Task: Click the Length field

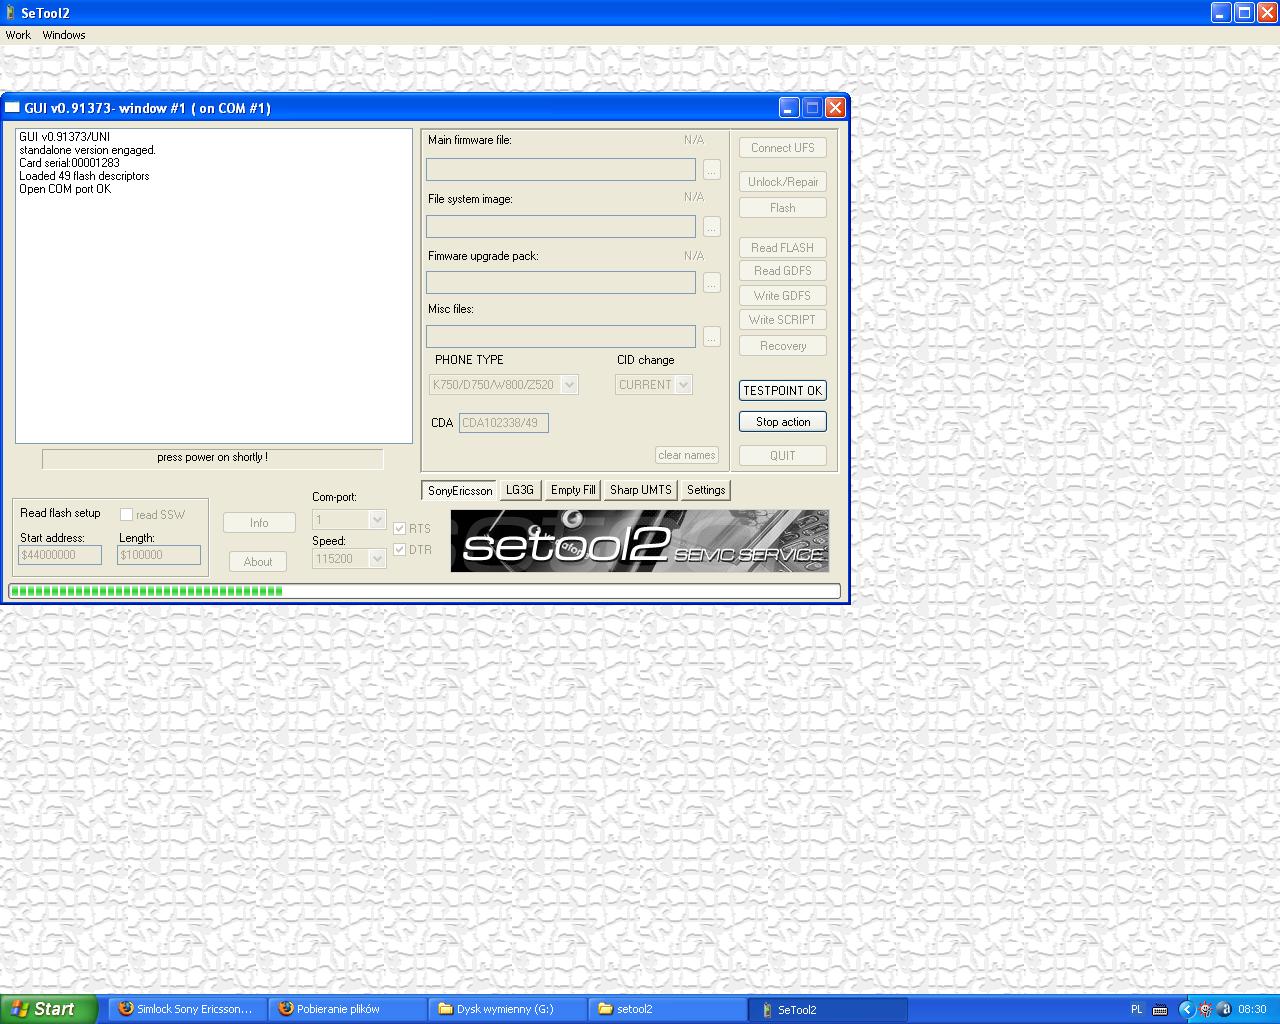Action: (x=159, y=555)
